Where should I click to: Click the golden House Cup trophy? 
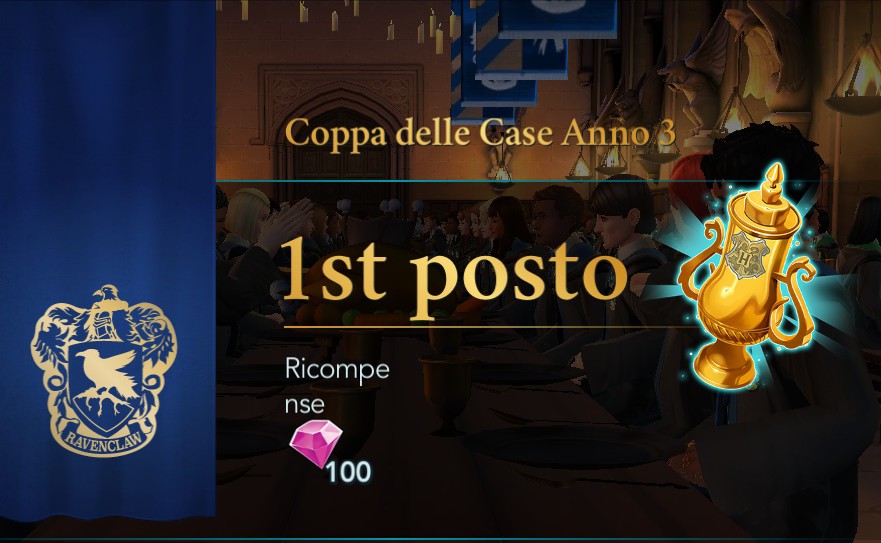(747, 277)
